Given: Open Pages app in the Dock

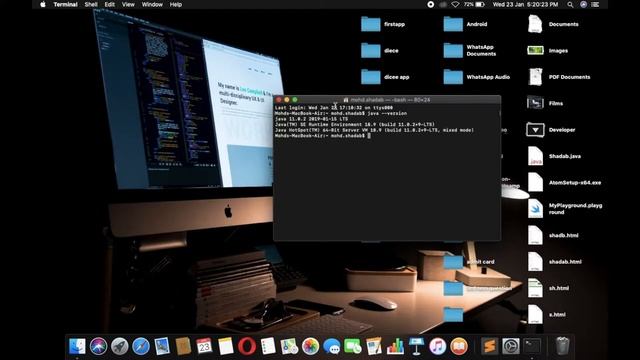Looking at the screenshot, I should click(374, 346).
